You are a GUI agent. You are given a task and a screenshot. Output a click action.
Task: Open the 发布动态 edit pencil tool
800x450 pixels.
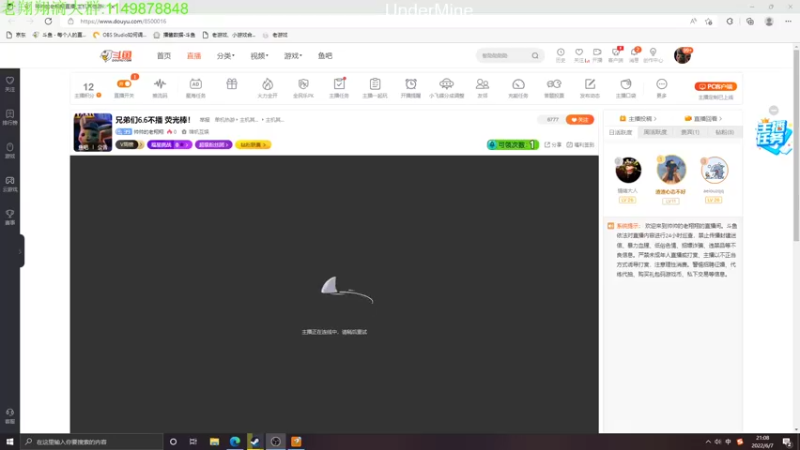[590, 87]
